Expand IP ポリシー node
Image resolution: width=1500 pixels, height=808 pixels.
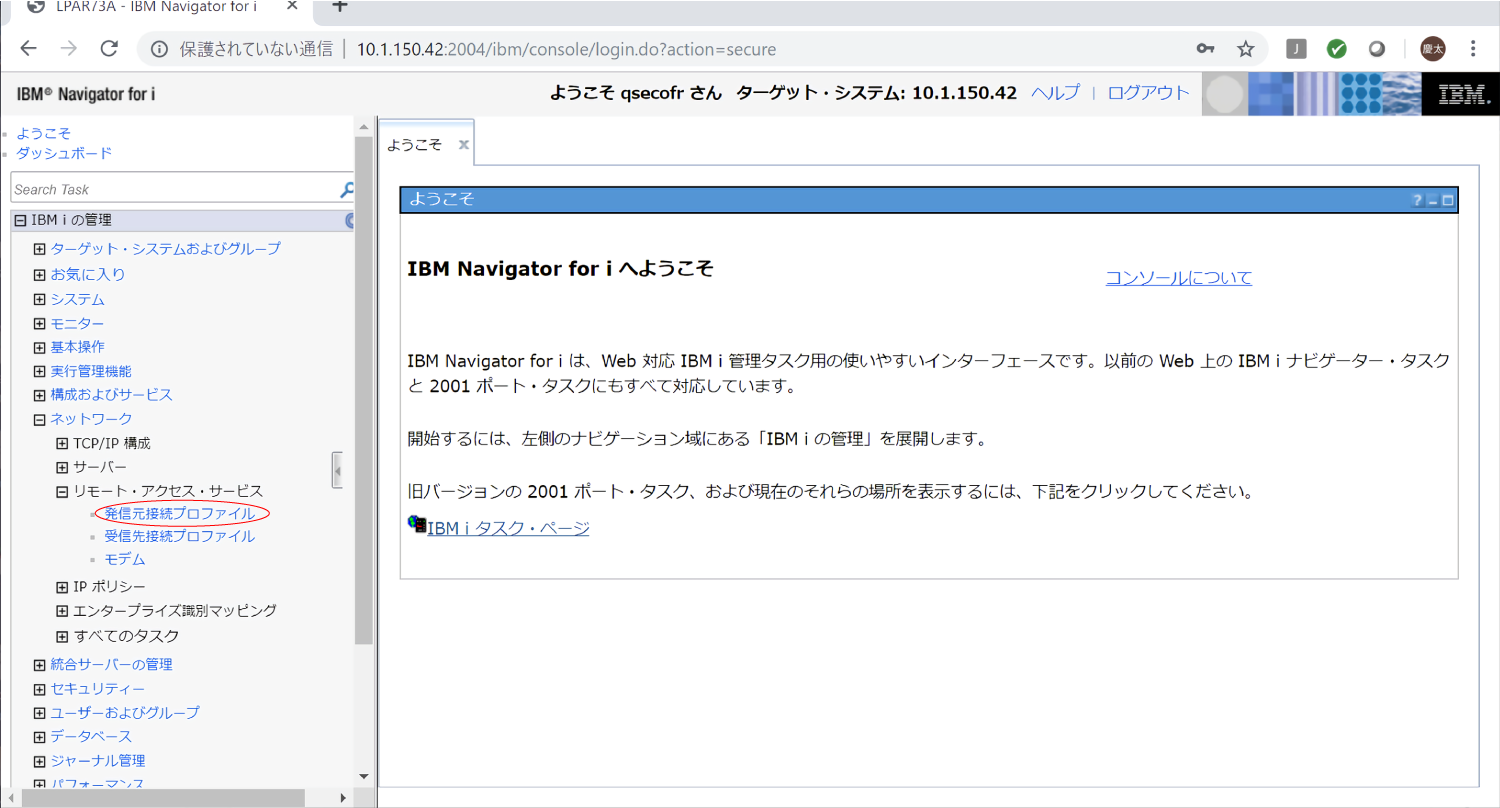(62, 586)
